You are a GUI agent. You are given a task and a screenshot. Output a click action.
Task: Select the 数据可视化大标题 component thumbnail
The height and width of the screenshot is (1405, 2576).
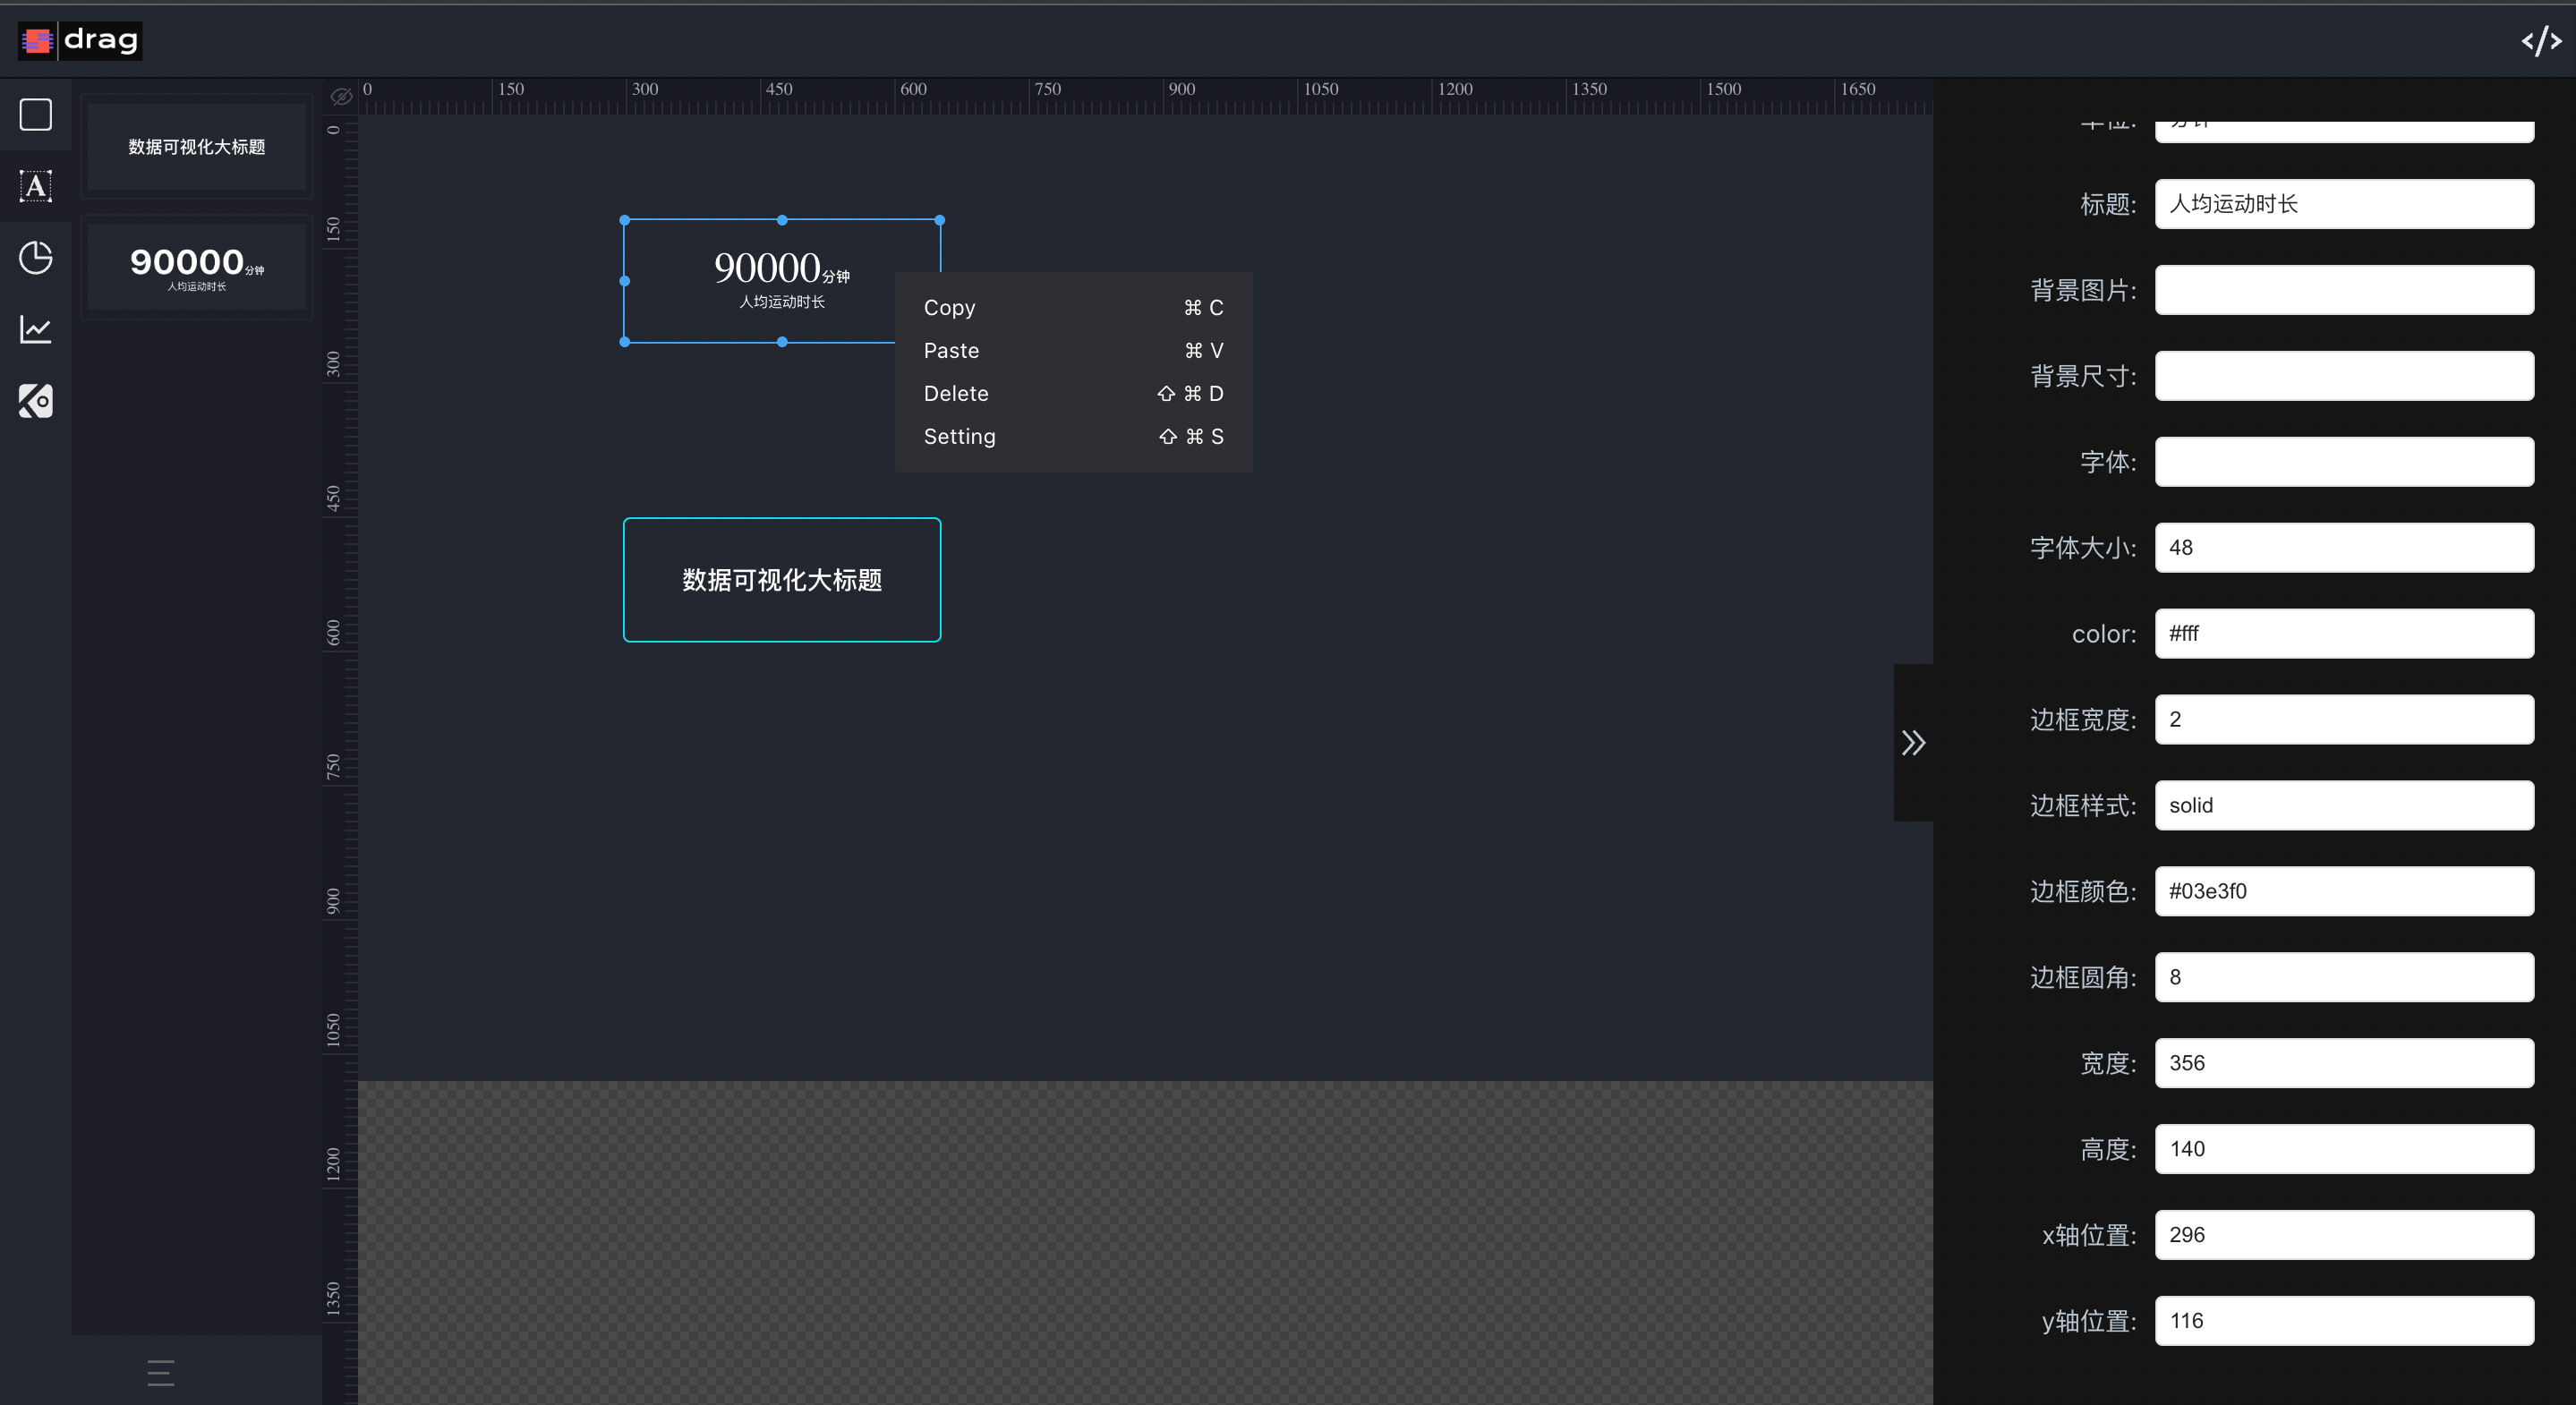point(197,147)
